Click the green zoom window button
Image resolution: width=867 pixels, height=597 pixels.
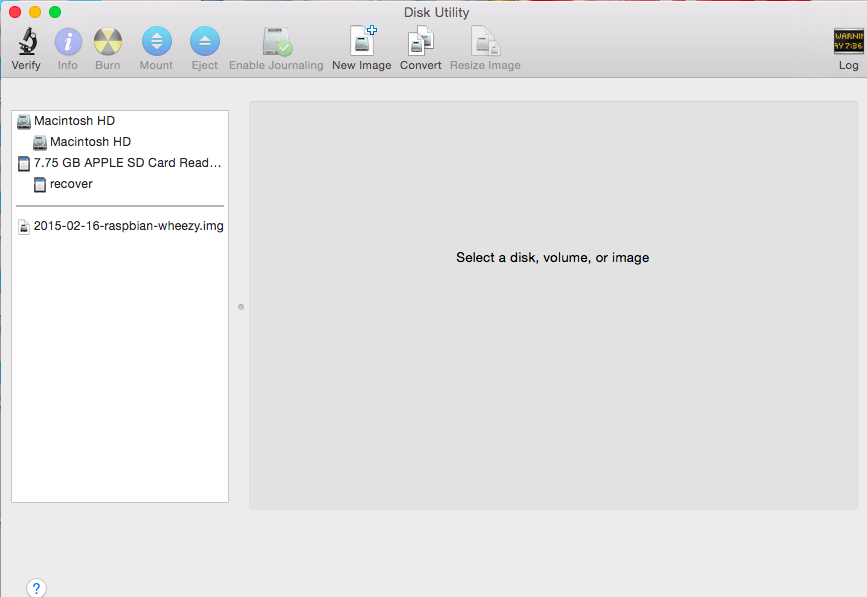55,12
